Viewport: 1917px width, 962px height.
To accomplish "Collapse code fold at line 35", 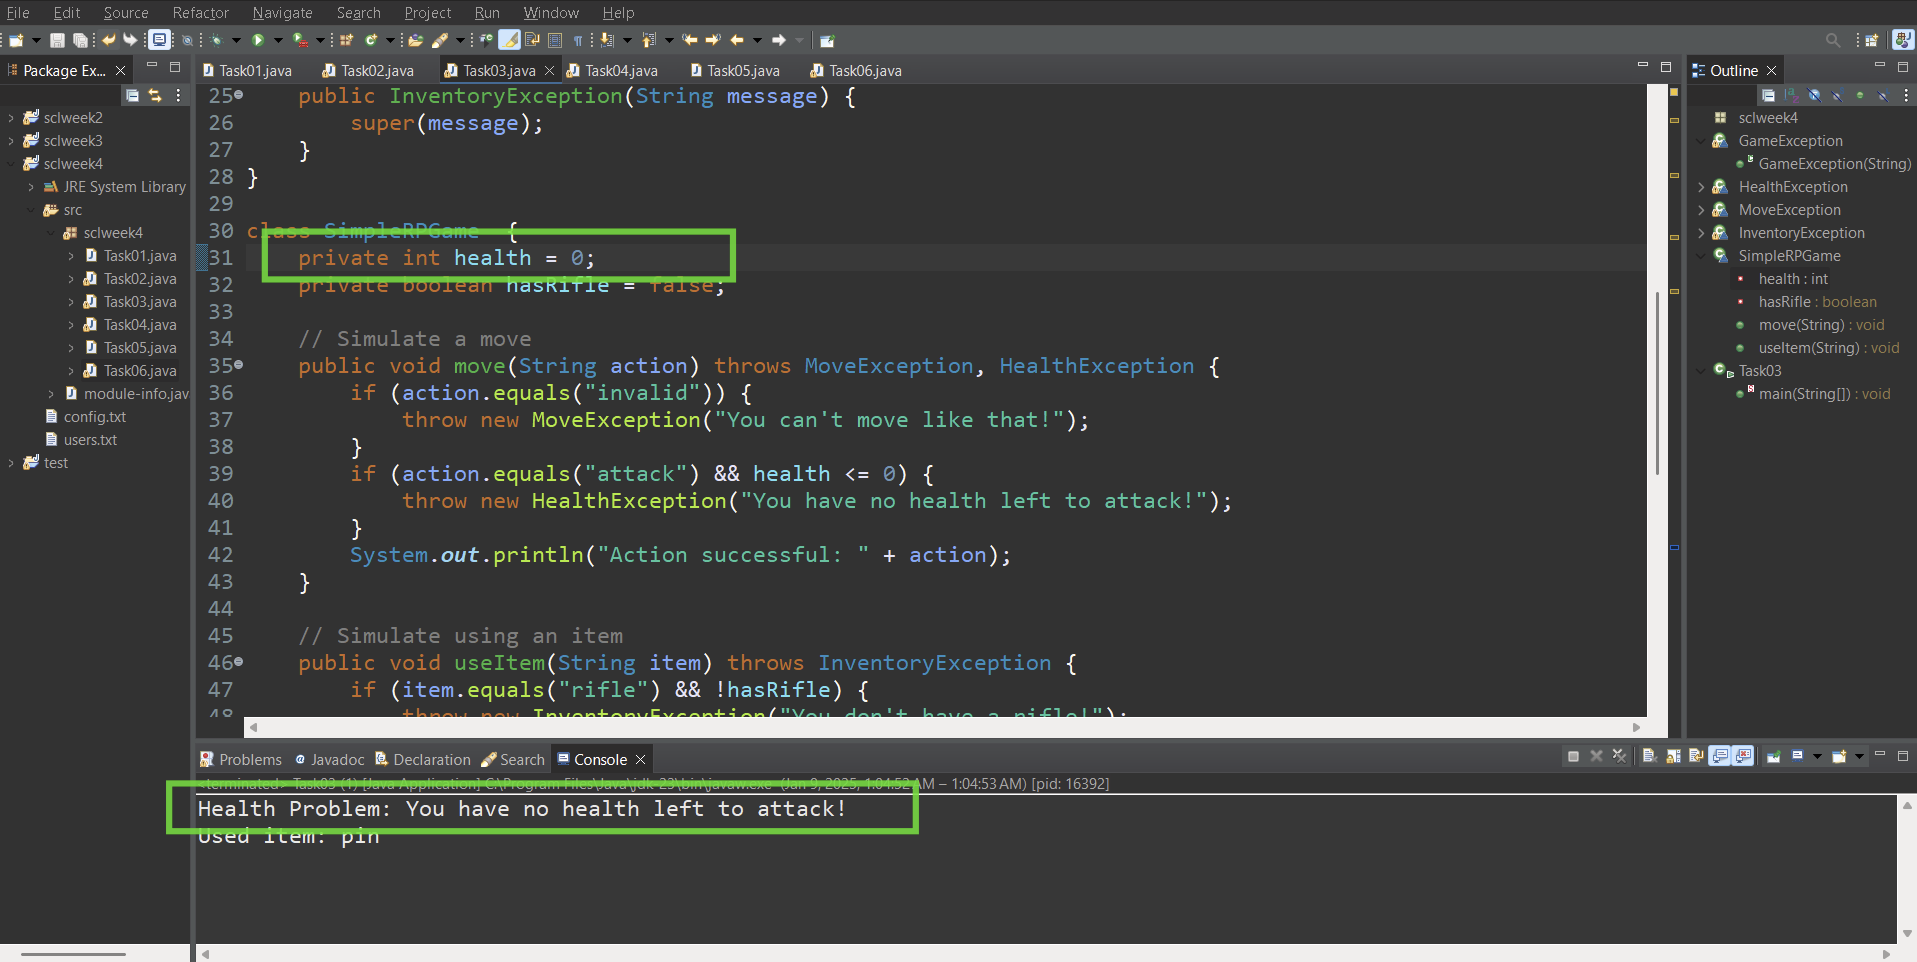I will [x=239, y=365].
